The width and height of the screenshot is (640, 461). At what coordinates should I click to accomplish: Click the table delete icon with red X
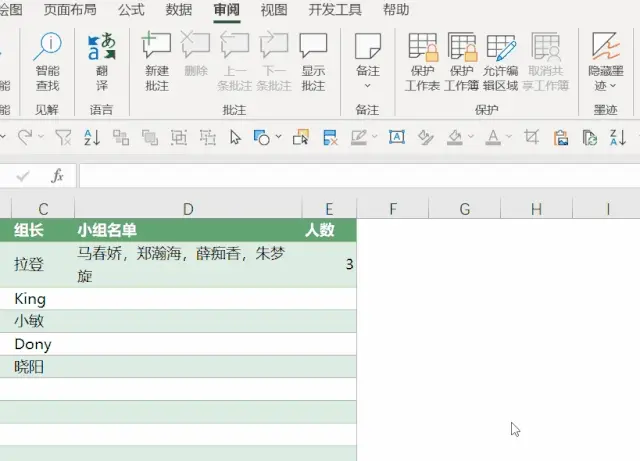click(330, 138)
